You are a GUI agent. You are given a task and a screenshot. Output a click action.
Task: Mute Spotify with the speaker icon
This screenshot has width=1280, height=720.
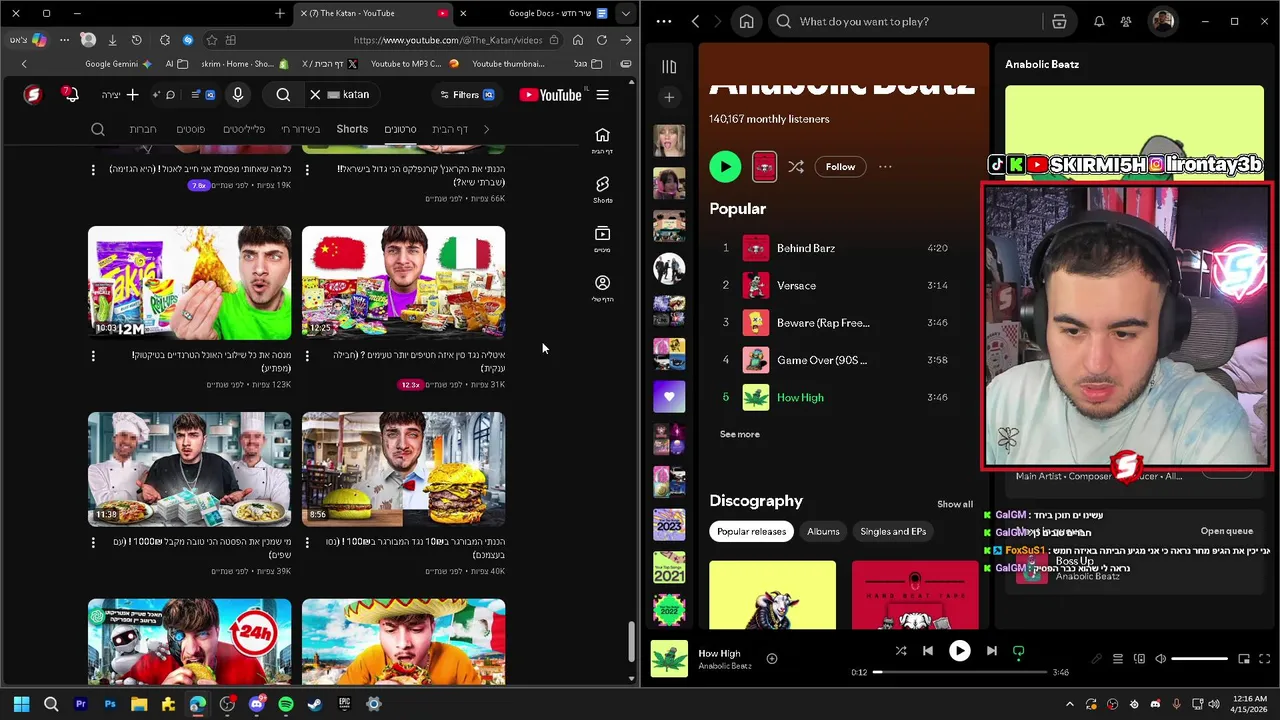tap(1160, 659)
